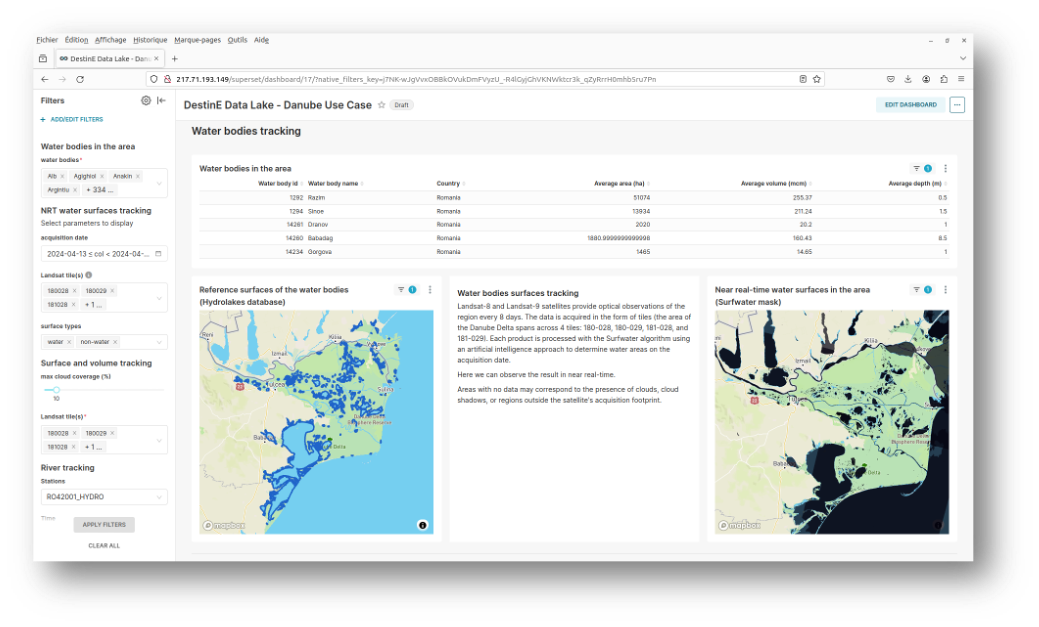Open the Firefox extensions icon

click(944, 79)
